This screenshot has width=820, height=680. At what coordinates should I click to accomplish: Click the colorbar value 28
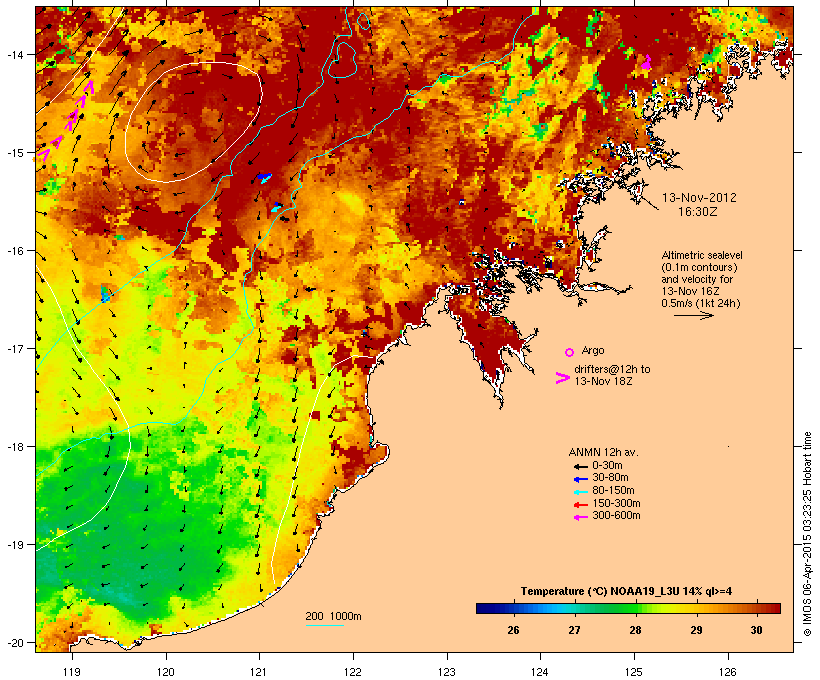[x=635, y=630]
